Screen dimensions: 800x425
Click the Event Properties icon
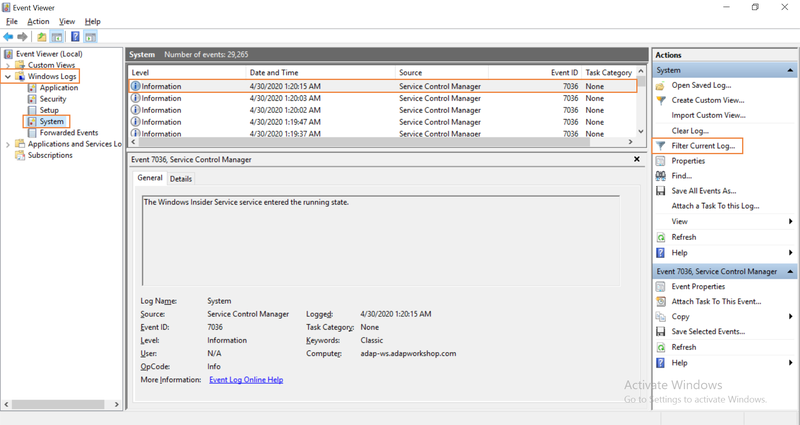[661, 287]
